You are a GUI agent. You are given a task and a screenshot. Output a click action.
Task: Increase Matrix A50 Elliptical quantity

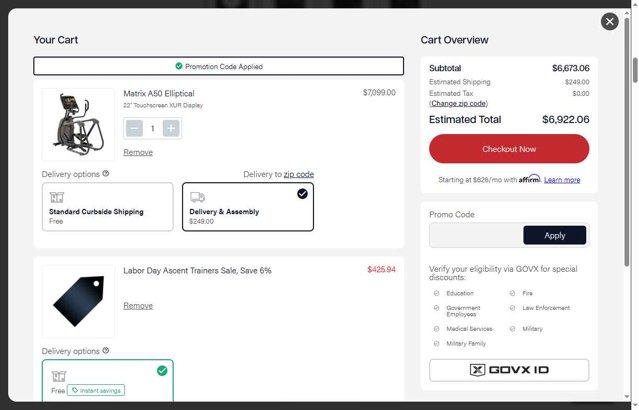pos(171,128)
